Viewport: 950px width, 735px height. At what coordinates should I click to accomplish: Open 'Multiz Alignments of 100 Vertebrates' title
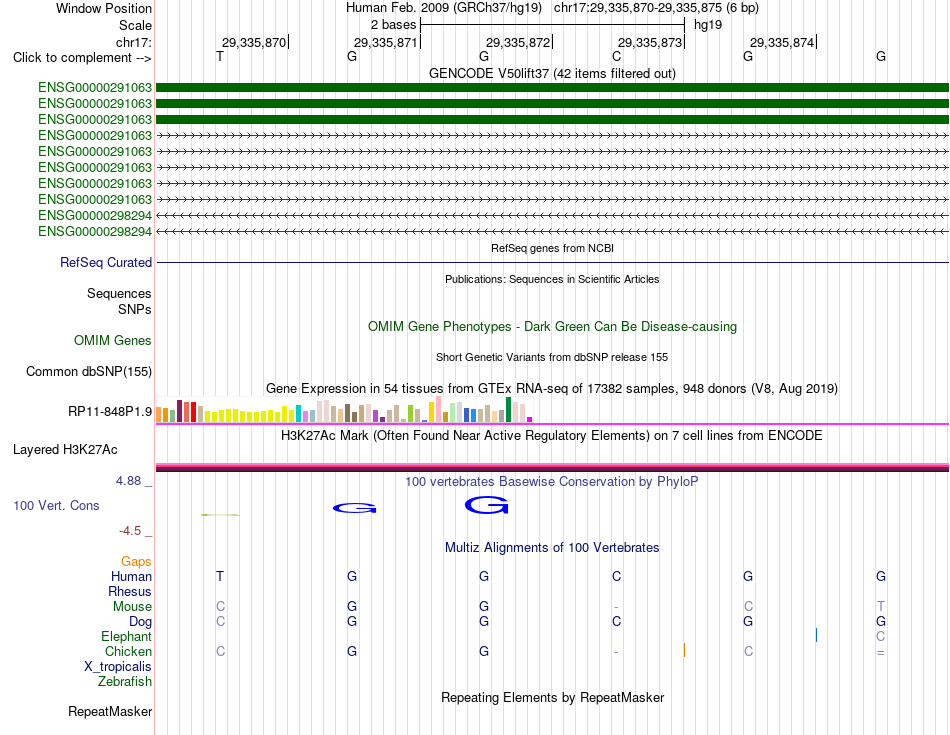(552, 548)
